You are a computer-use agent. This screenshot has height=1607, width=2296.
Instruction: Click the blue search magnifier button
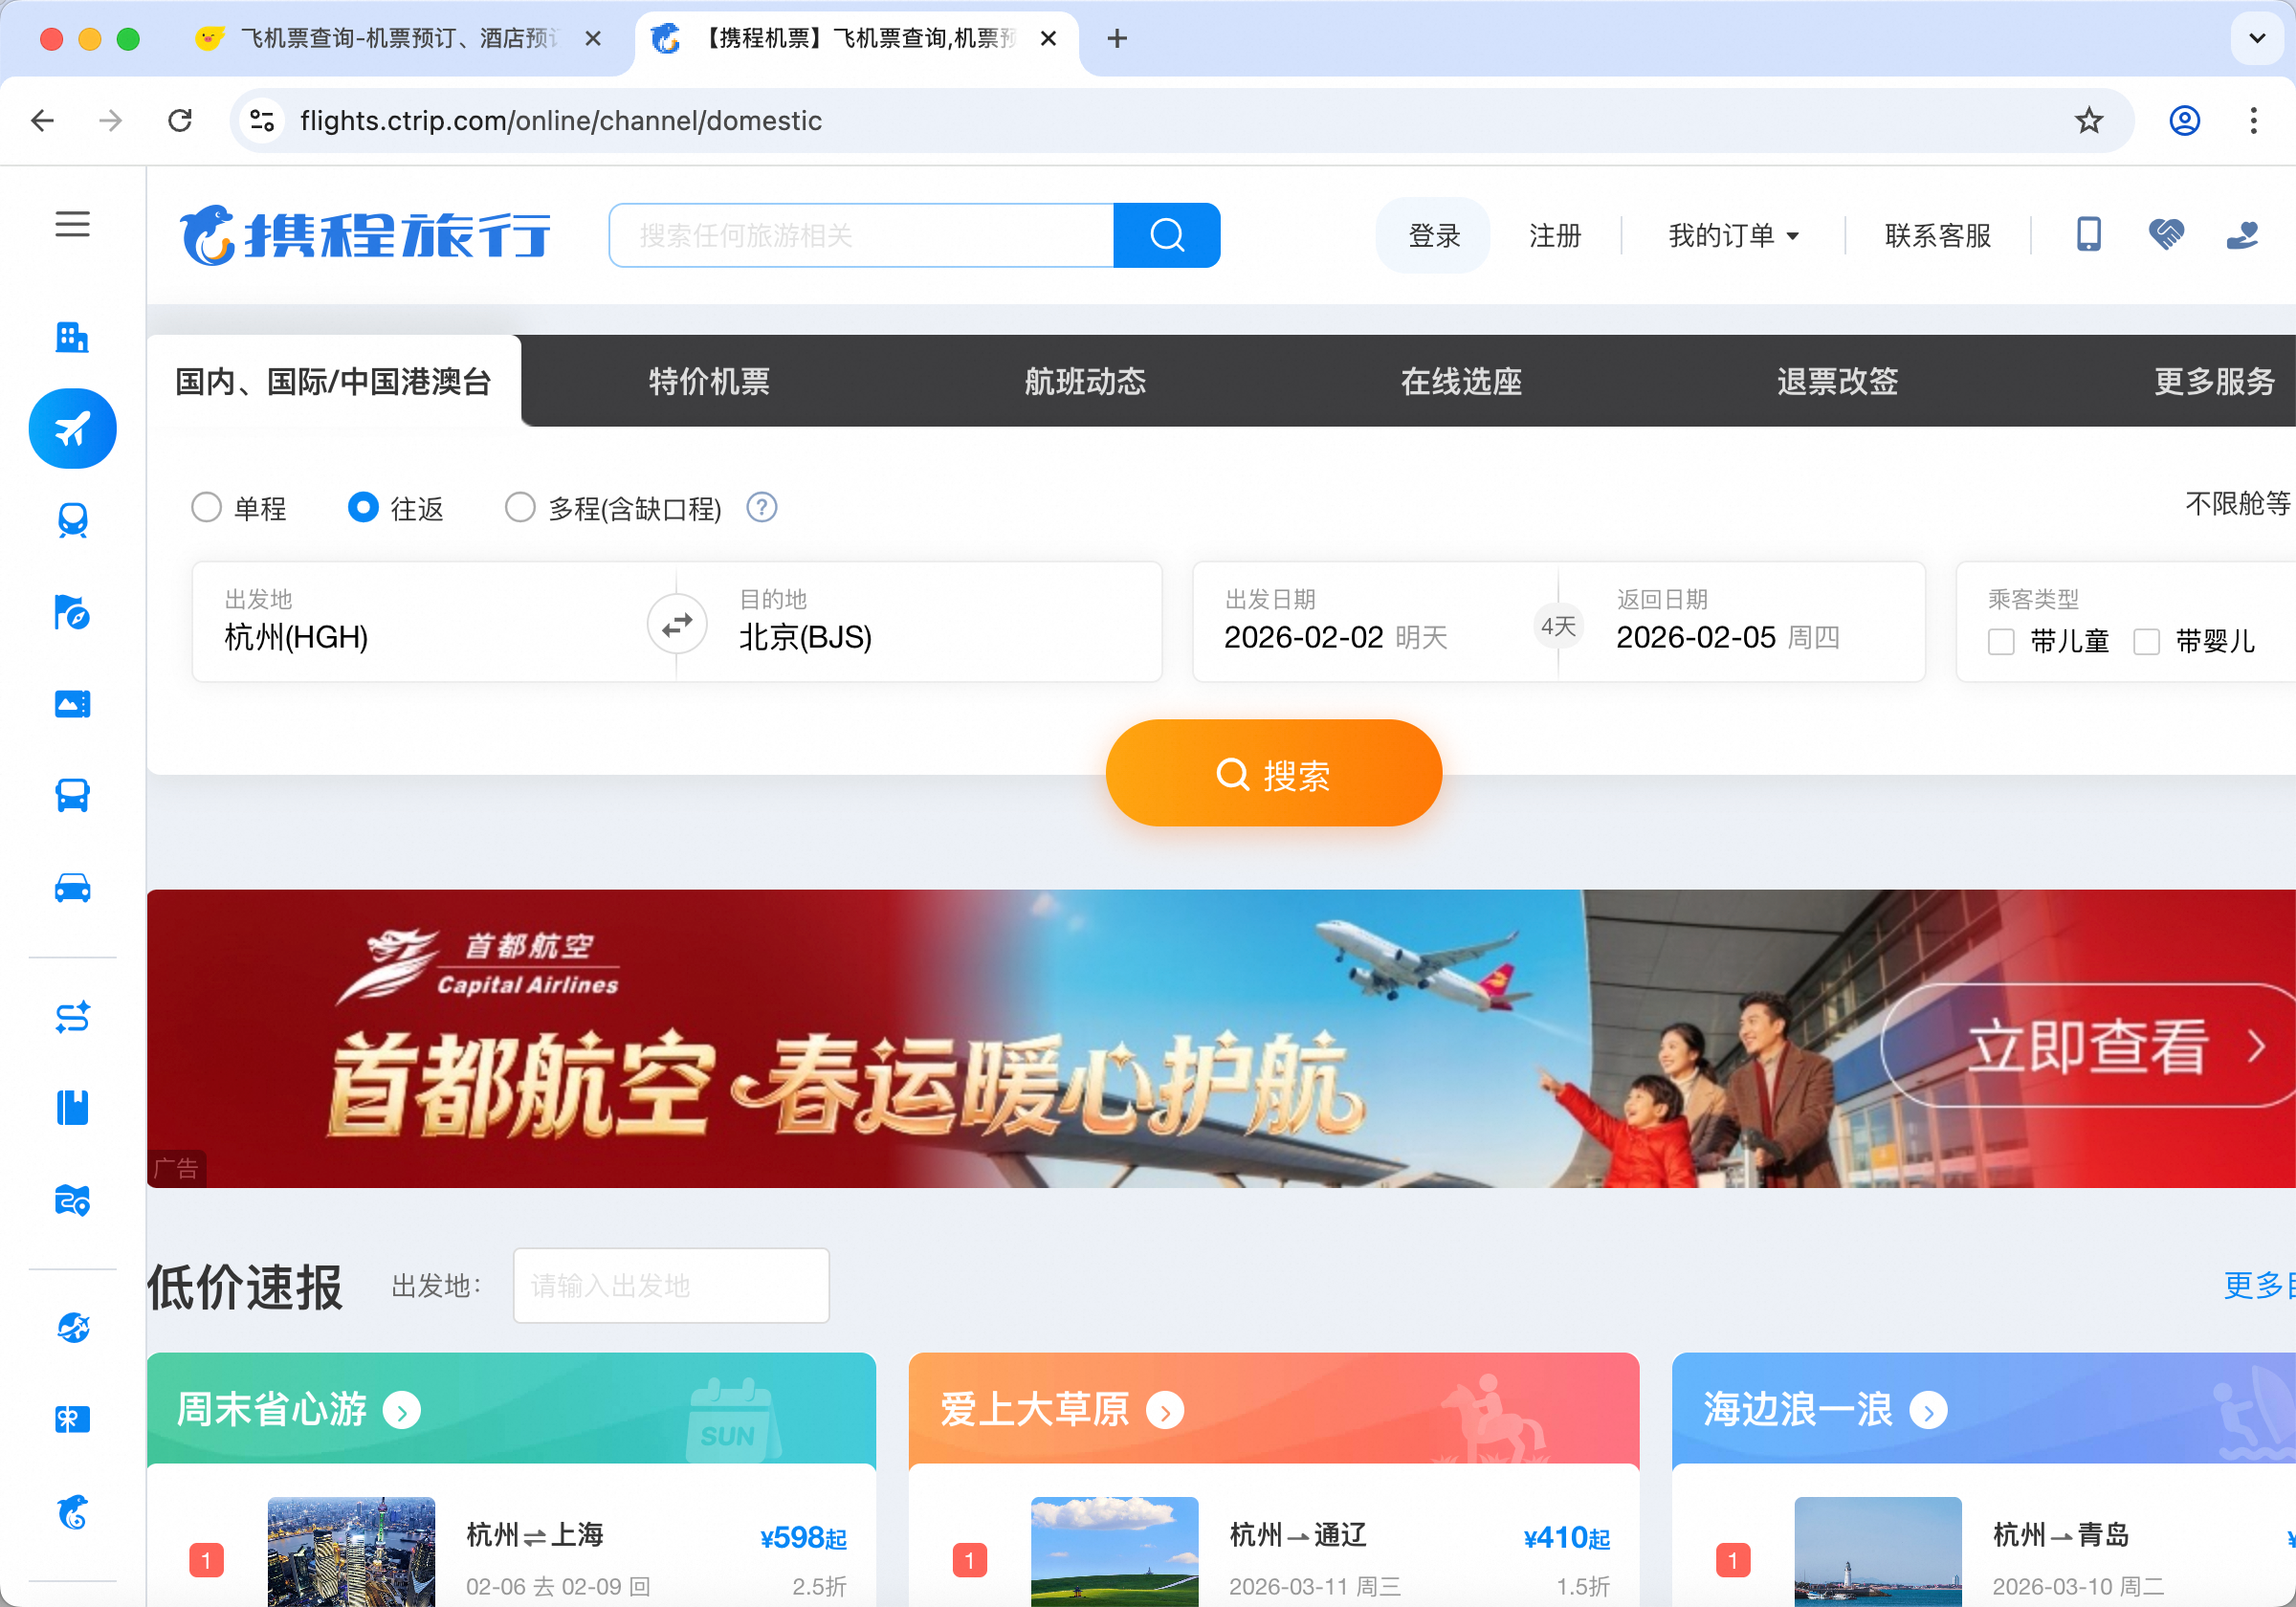[1166, 236]
